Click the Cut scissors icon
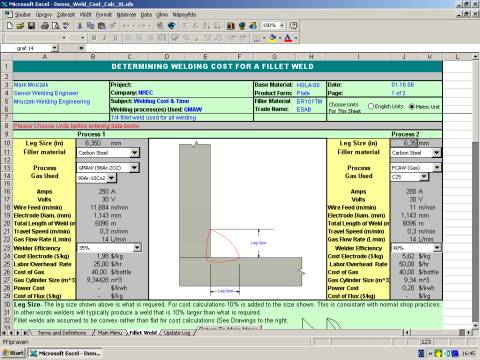 80,26
